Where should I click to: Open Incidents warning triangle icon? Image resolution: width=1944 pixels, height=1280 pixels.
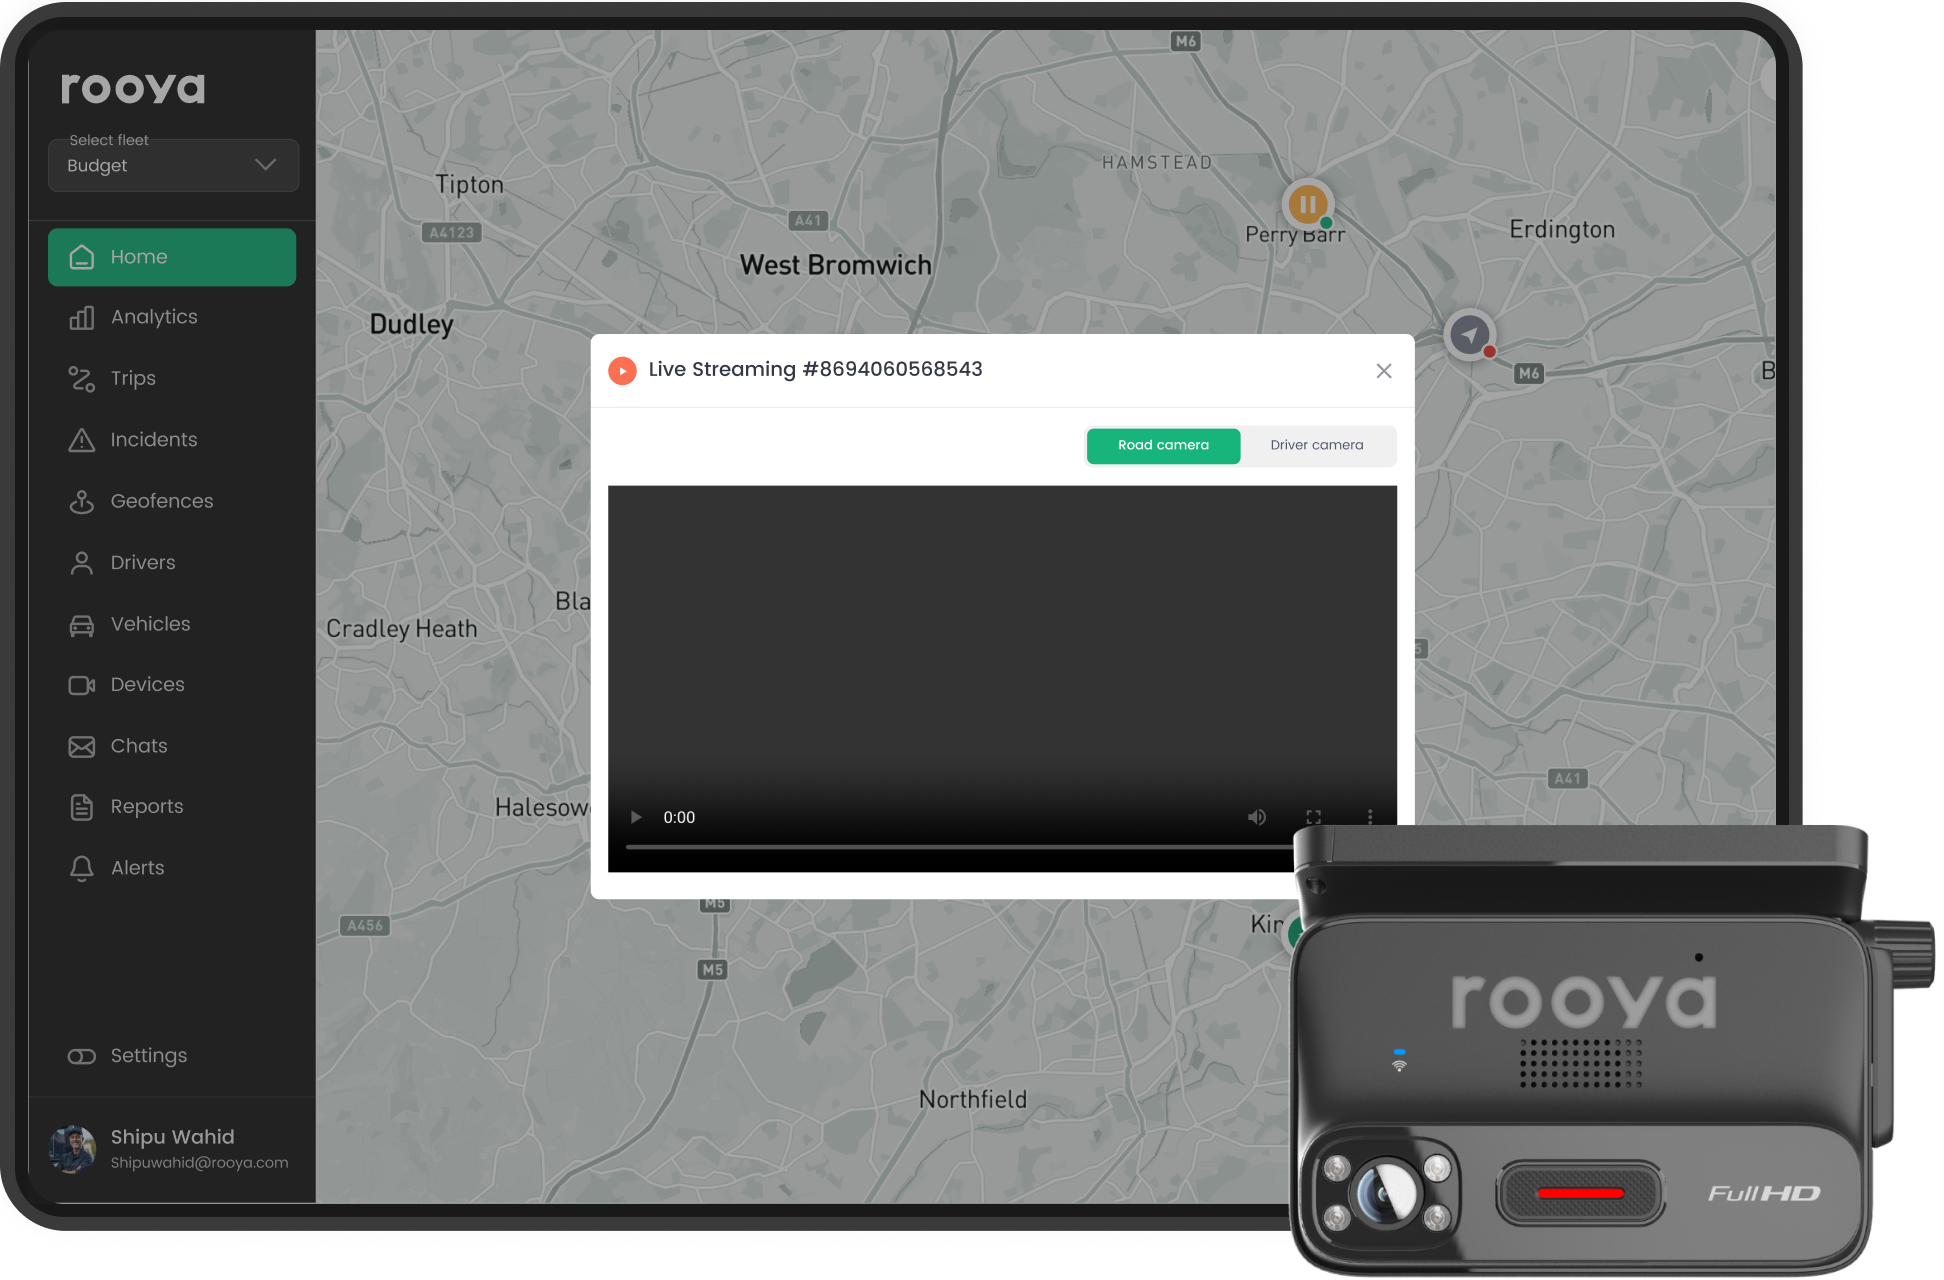(x=81, y=440)
